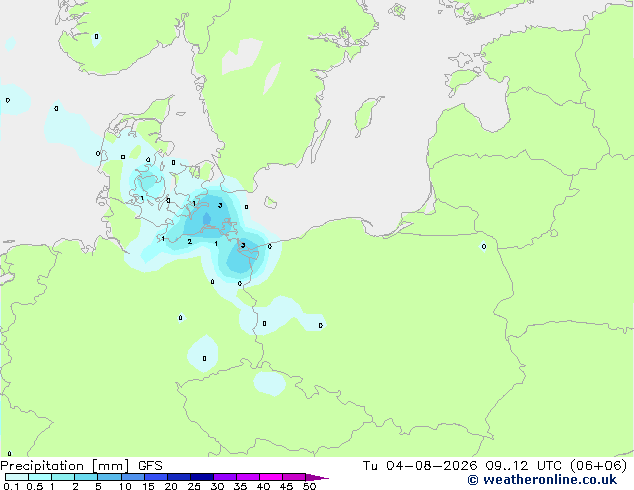Pick the 20 mm legend color box
This screenshot has width=634, height=490.
[x=178, y=477]
